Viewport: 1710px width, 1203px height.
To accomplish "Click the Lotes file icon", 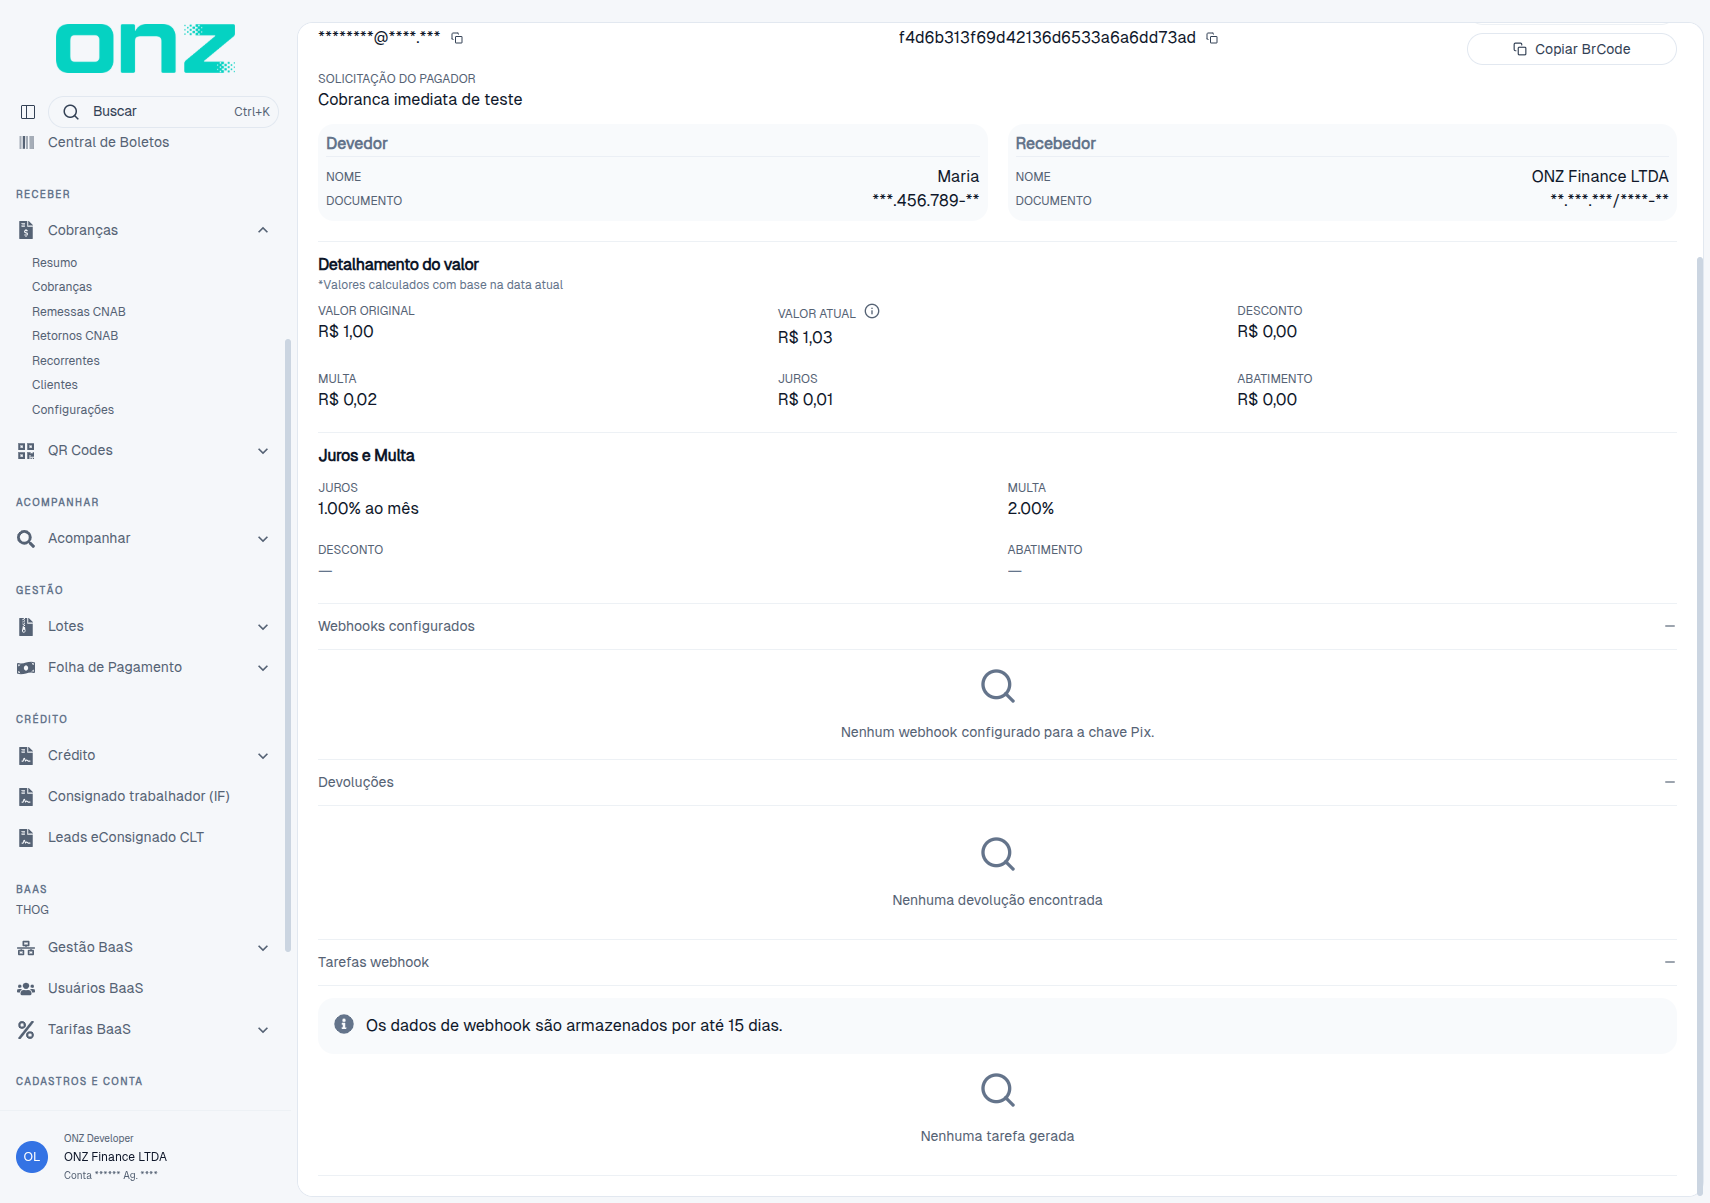I will click(x=26, y=627).
